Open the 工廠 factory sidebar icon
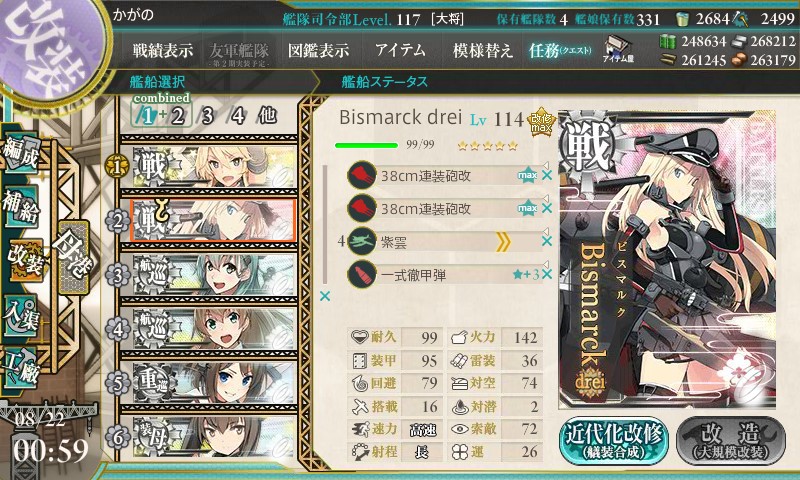This screenshot has height=480, width=800. click(20, 368)
